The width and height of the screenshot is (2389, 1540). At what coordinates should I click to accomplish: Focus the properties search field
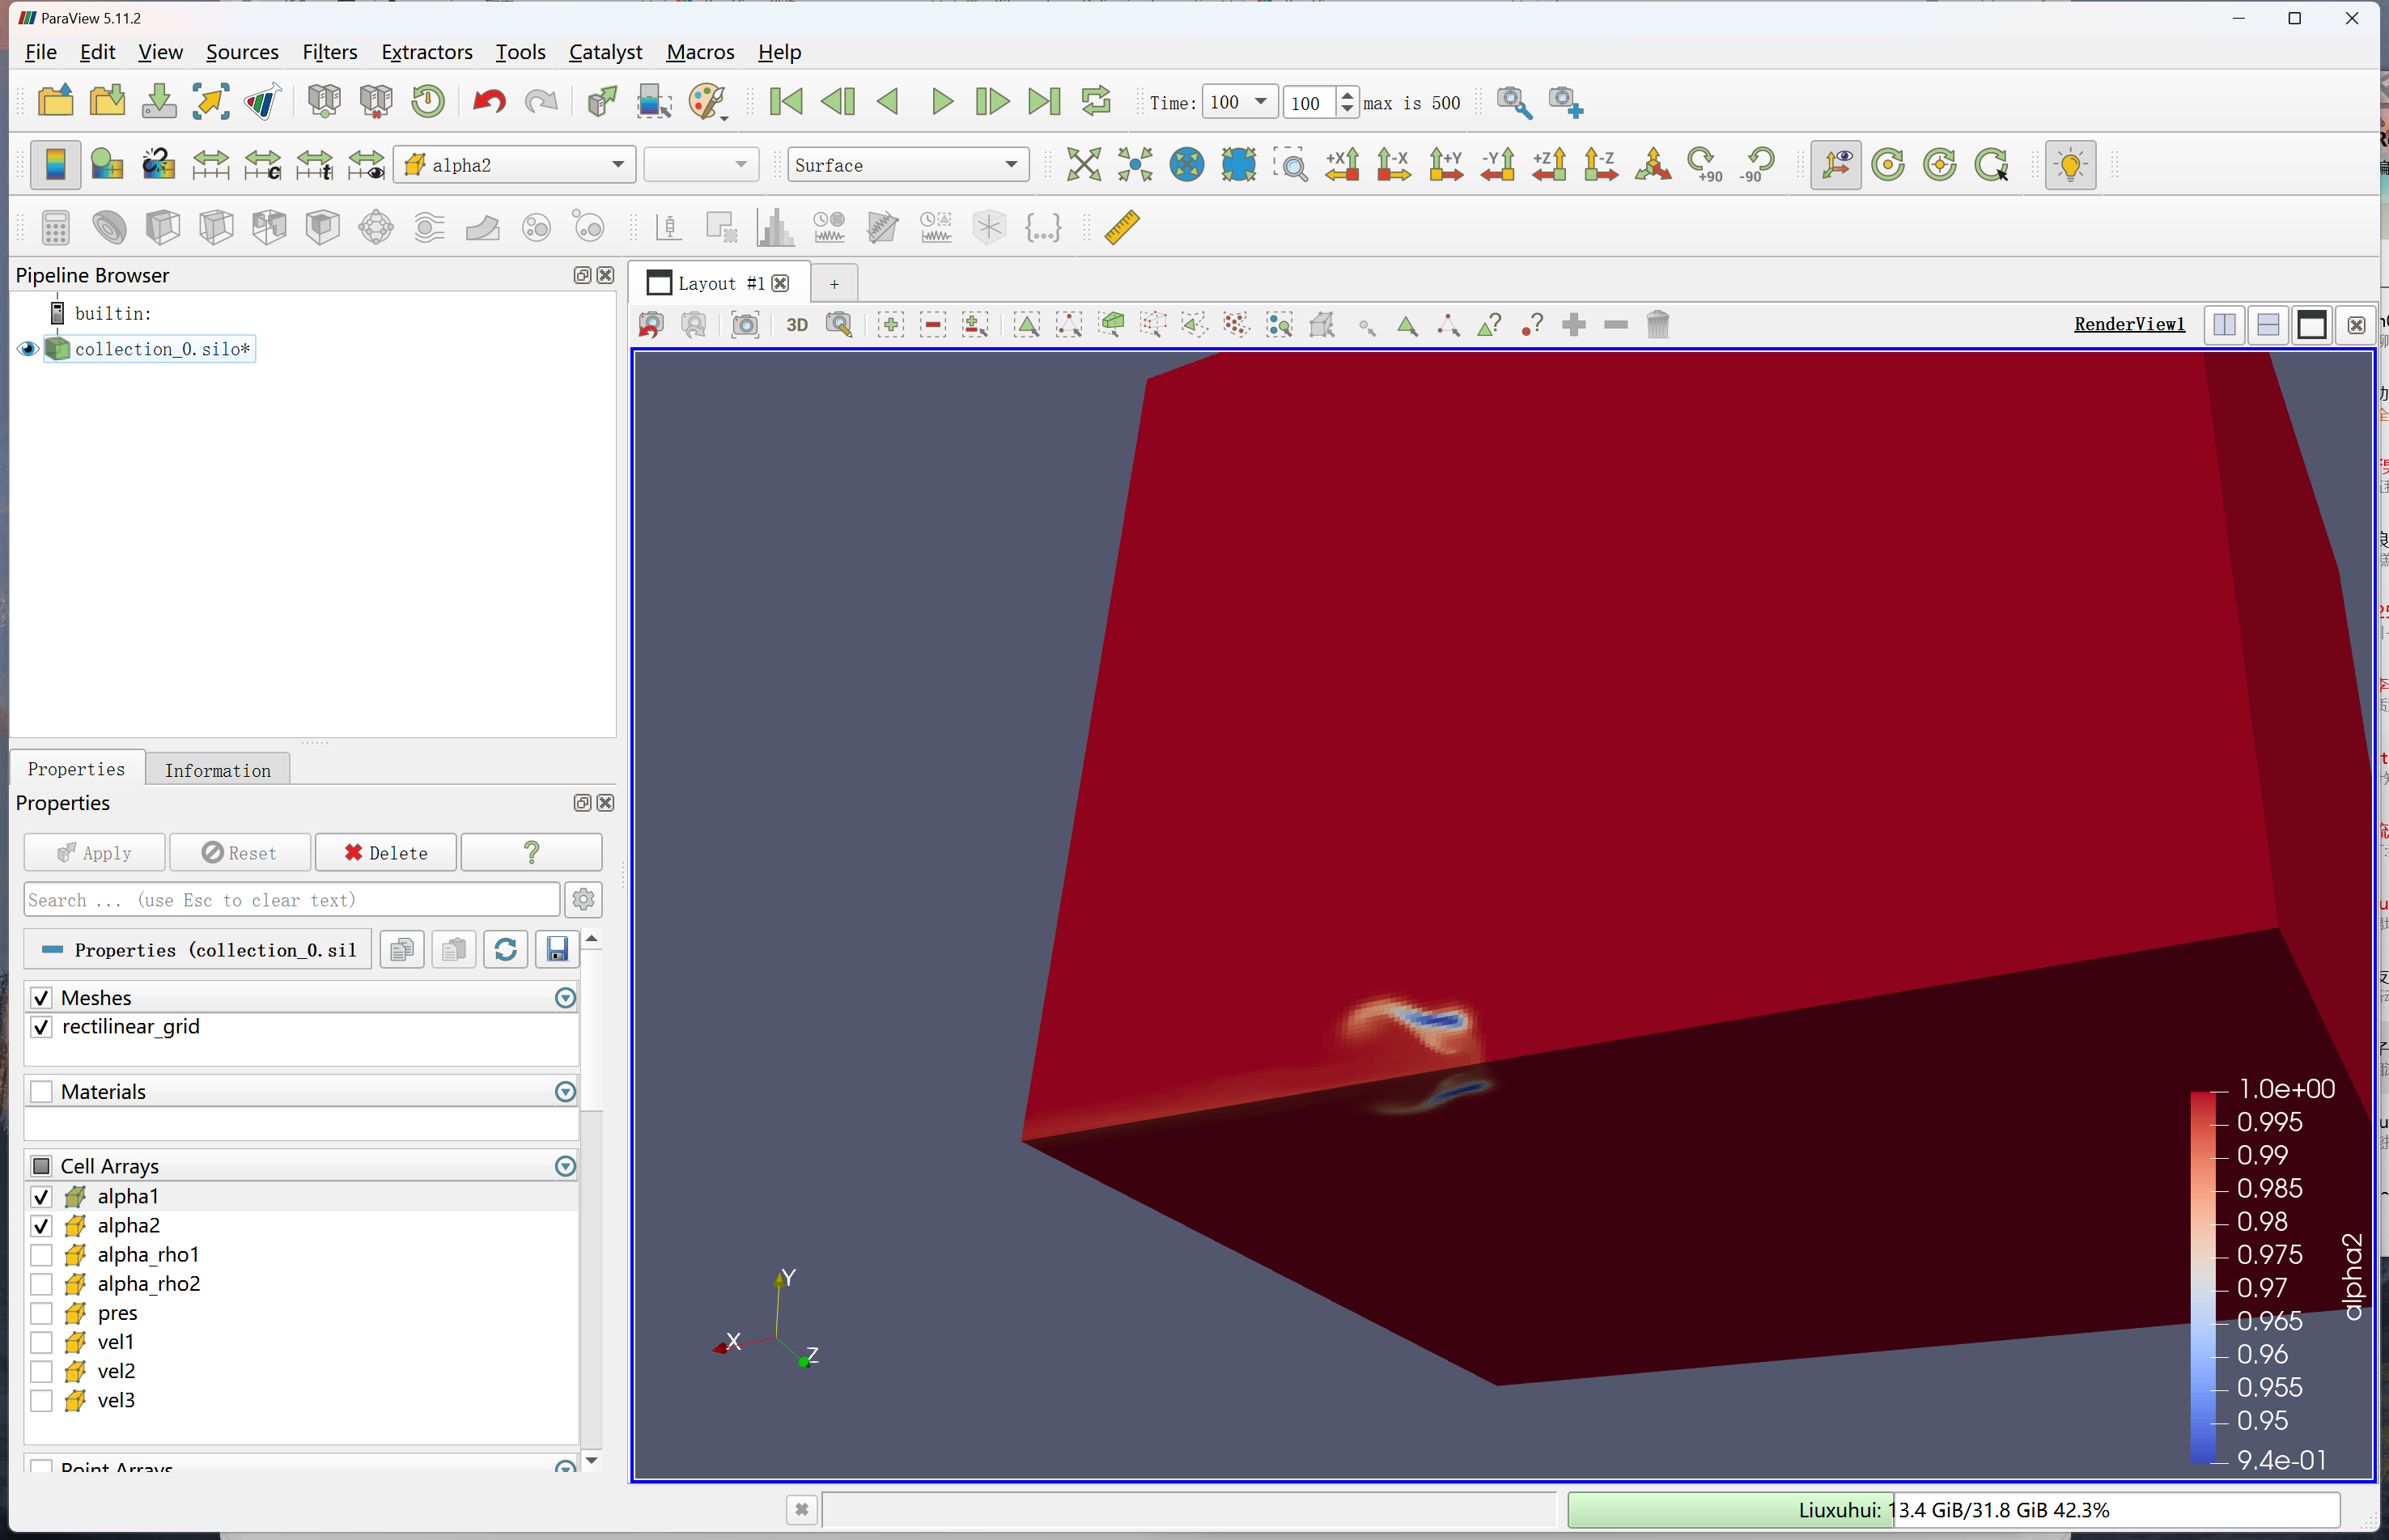(x=291, y=899)
